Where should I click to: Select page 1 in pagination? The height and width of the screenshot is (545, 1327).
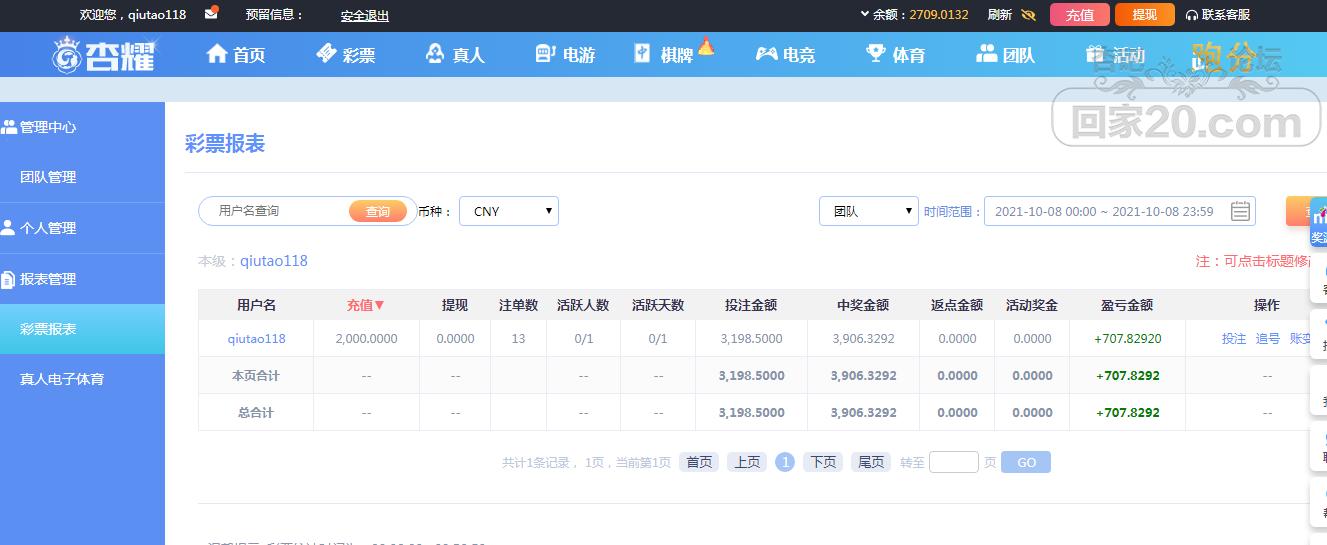click(x=785, y=462)
